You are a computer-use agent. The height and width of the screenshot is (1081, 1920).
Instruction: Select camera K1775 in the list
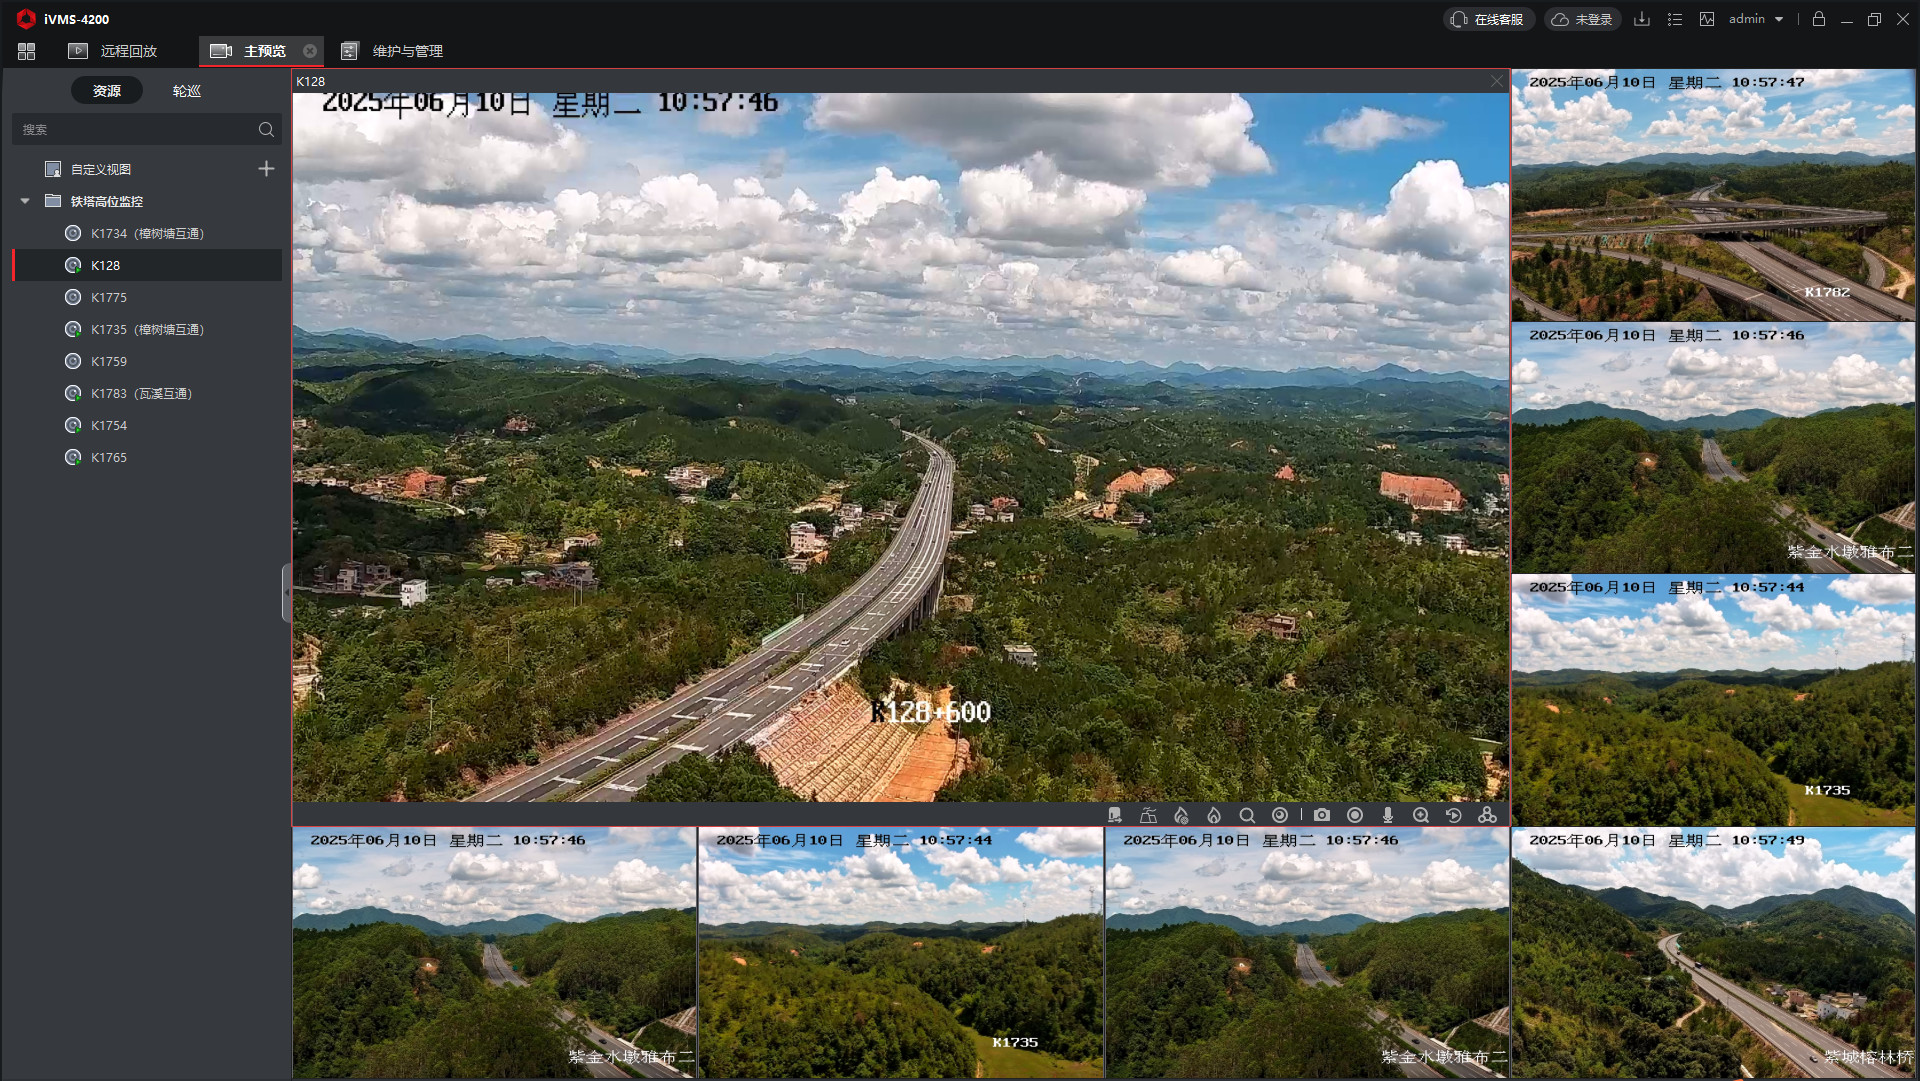coord(147,297)
